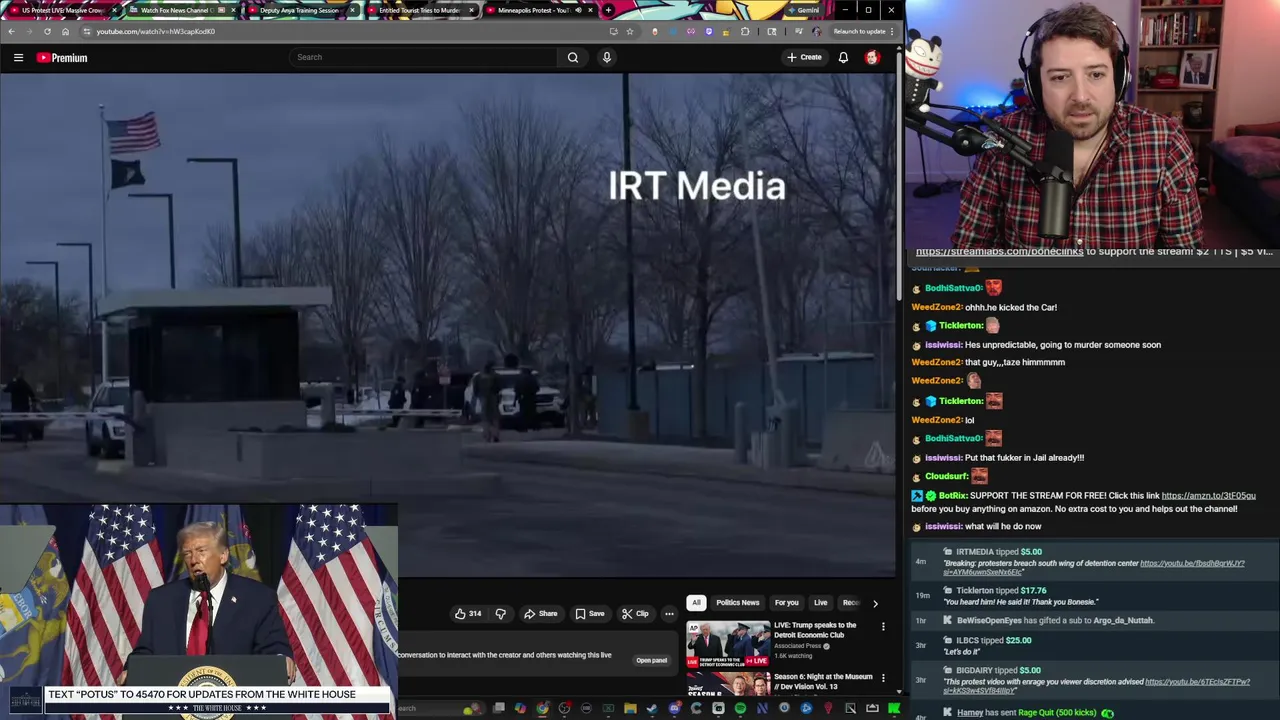
Task: Select the Live filter chip
Action: point(820,603)
